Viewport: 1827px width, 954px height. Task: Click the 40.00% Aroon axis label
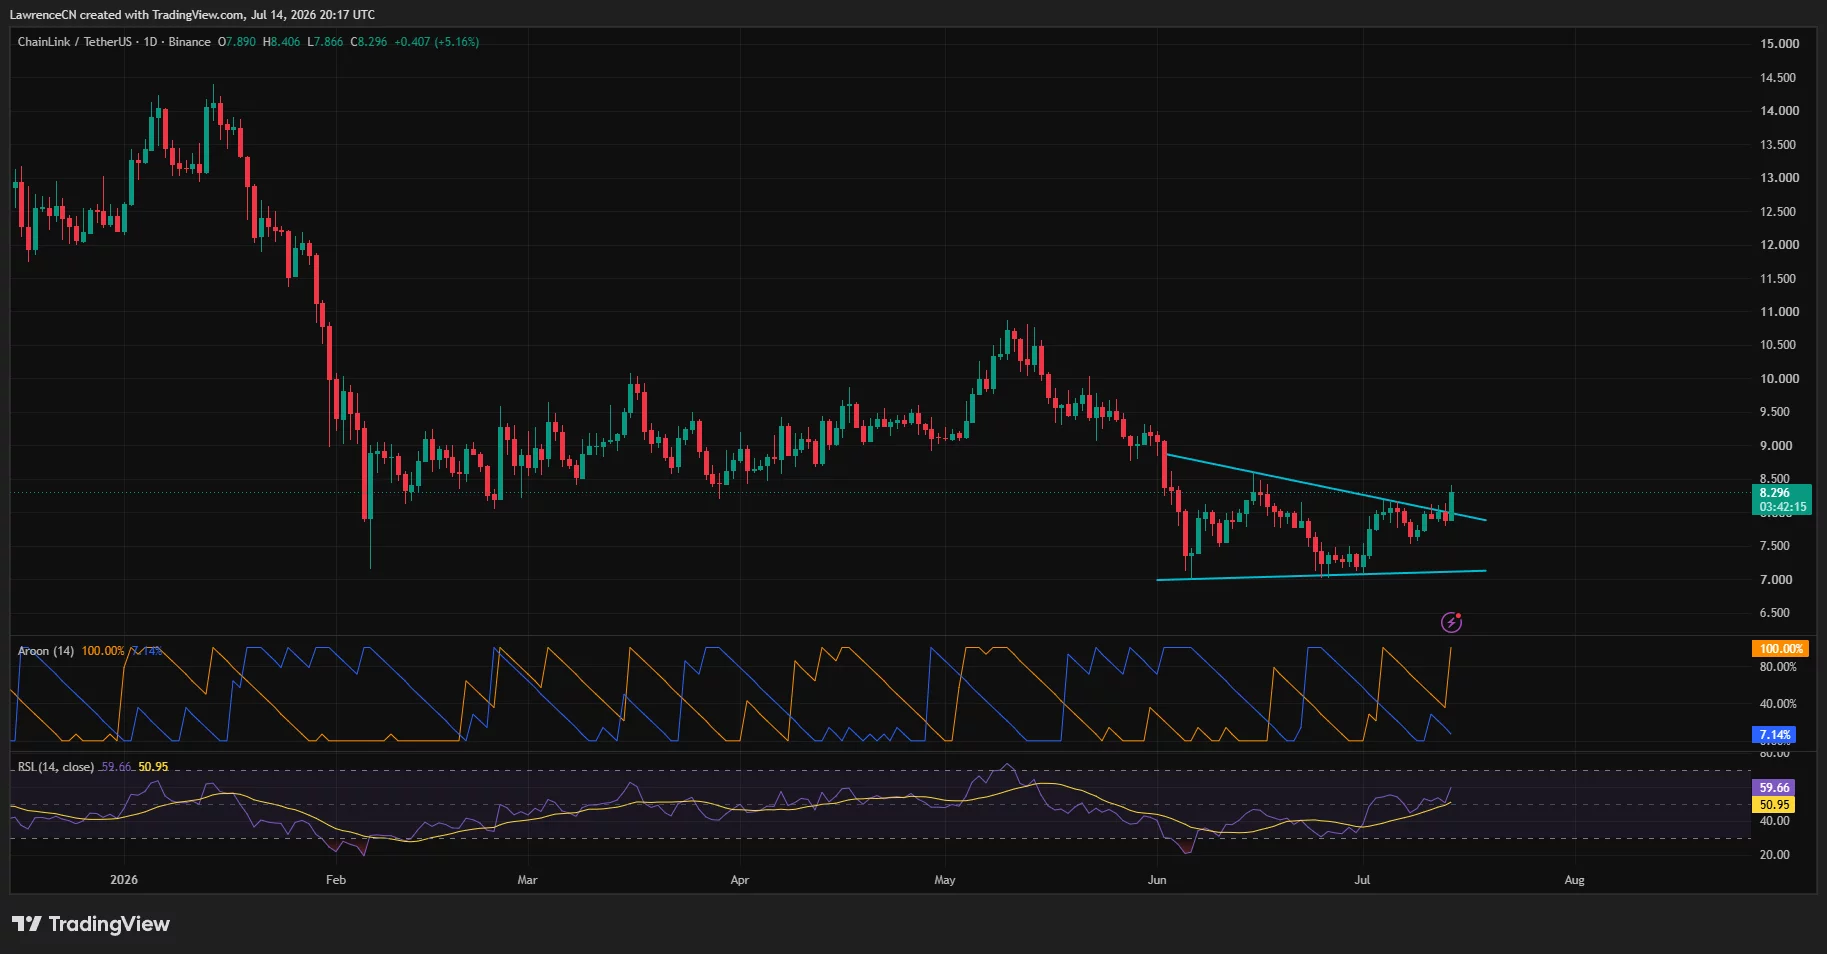point(1778,704)
